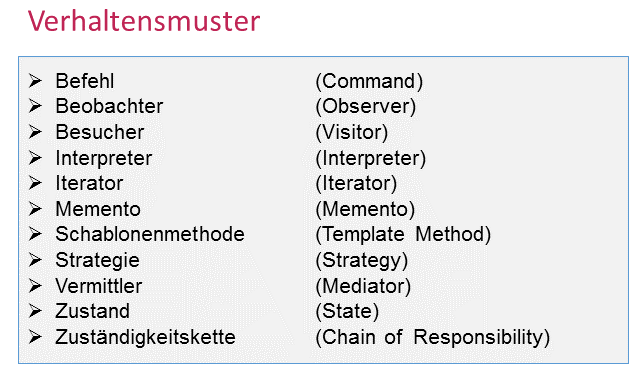Image resolution: width=643 pixels, height=371 pixels.
Task: Click the arrow bullet beside Strategie
Action: tap(35, 260)
